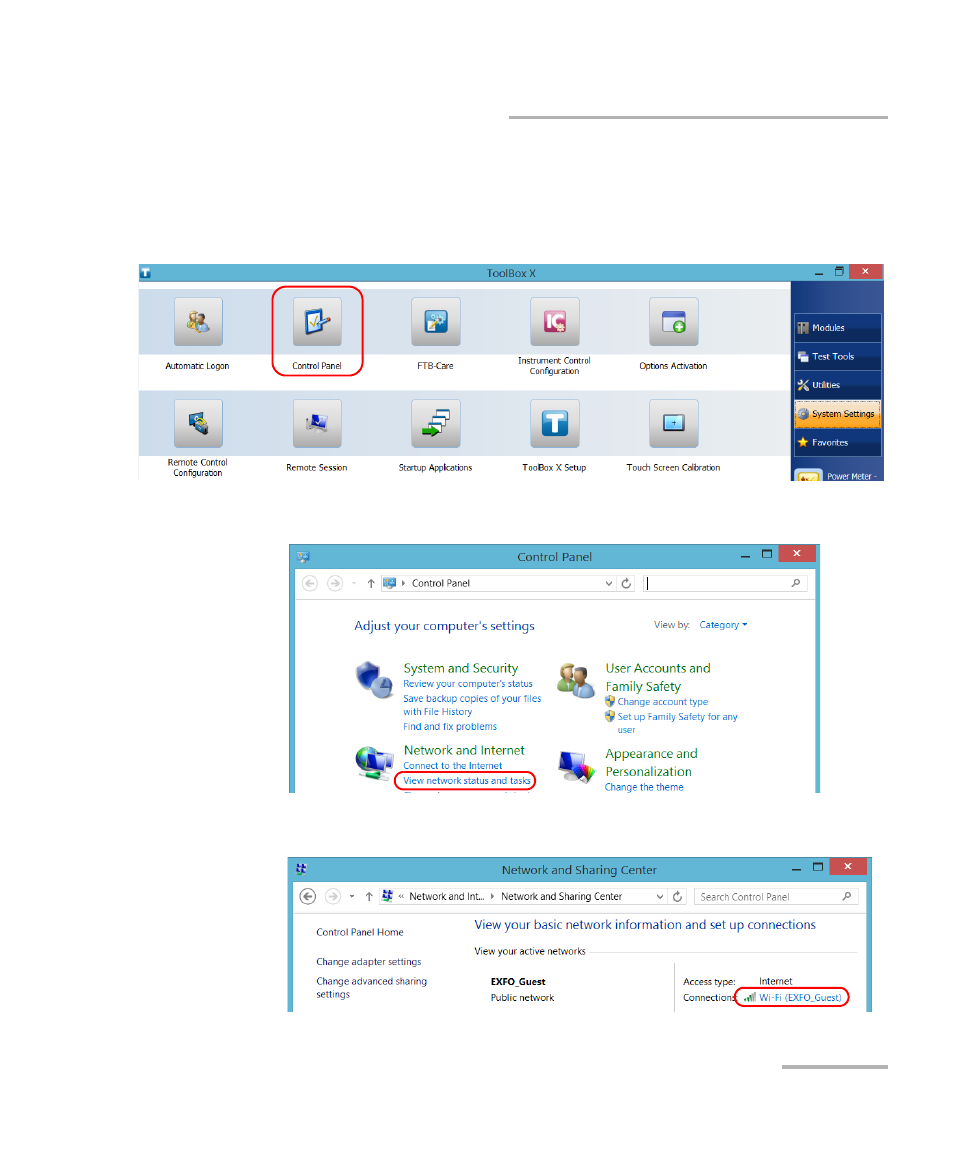Refresh the Control Panel window
The width and height of the screenshot is (954, 1158).
626,583
